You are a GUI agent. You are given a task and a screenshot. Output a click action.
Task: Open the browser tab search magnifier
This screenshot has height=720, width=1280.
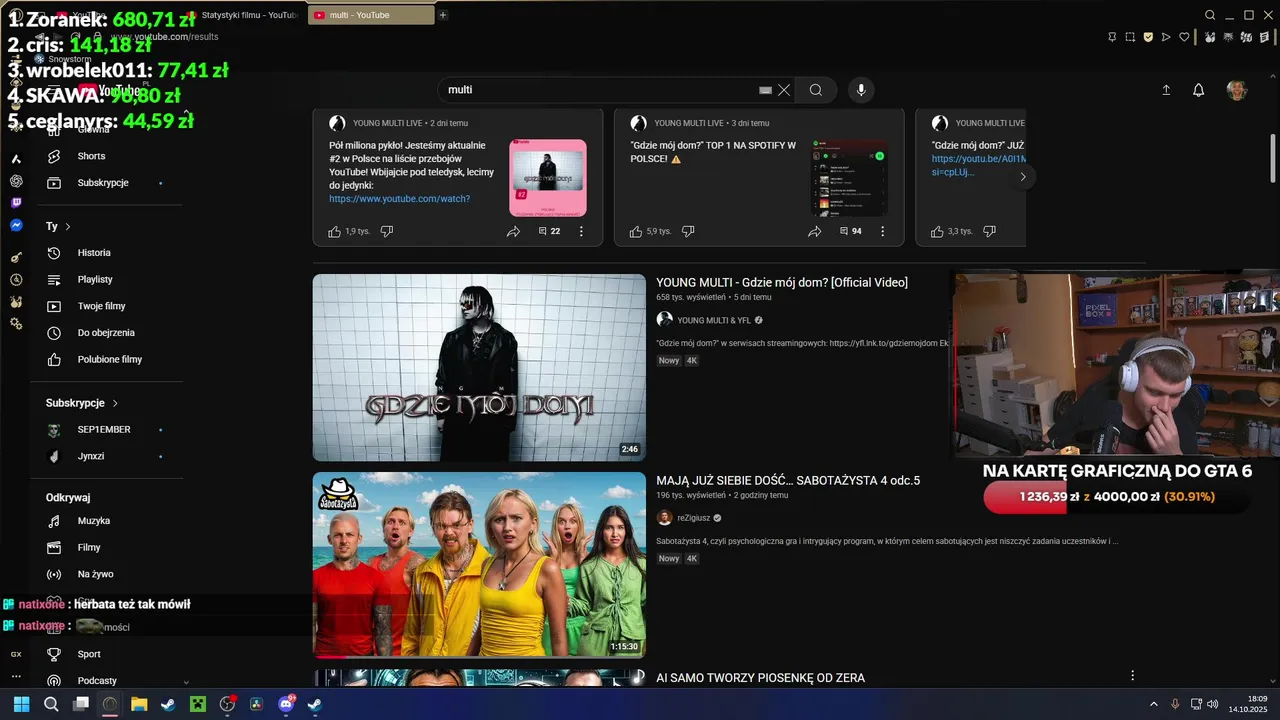click(1210, 15)
